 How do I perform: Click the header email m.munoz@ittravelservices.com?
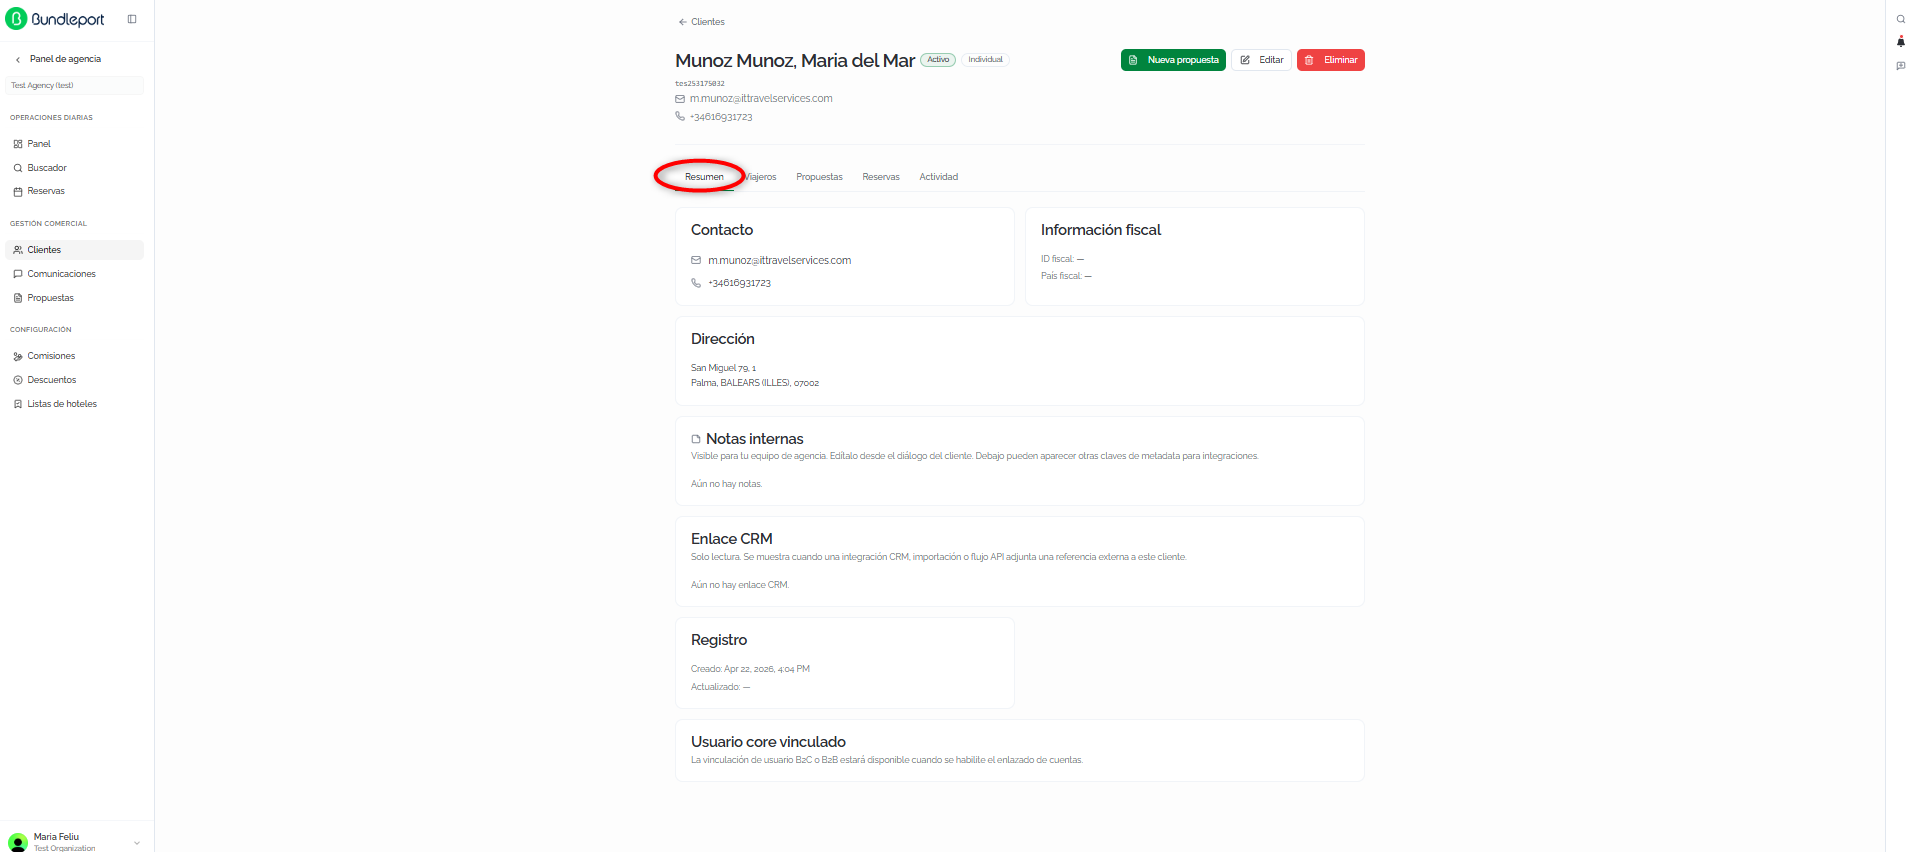point(761,99)
